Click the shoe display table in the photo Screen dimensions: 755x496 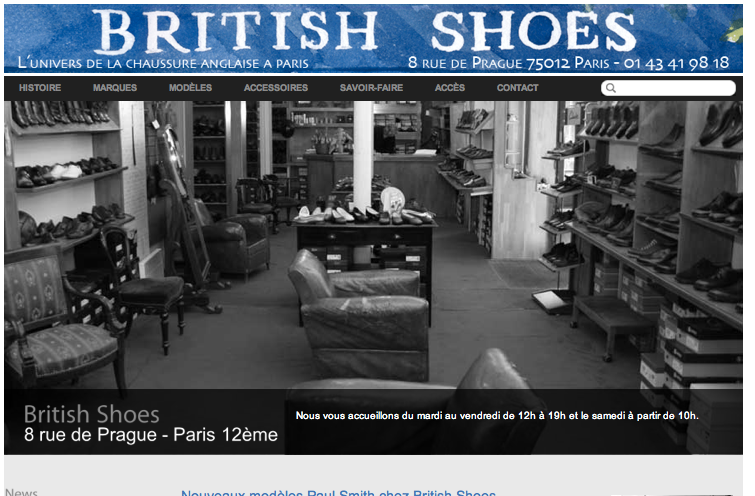point(366,243)
